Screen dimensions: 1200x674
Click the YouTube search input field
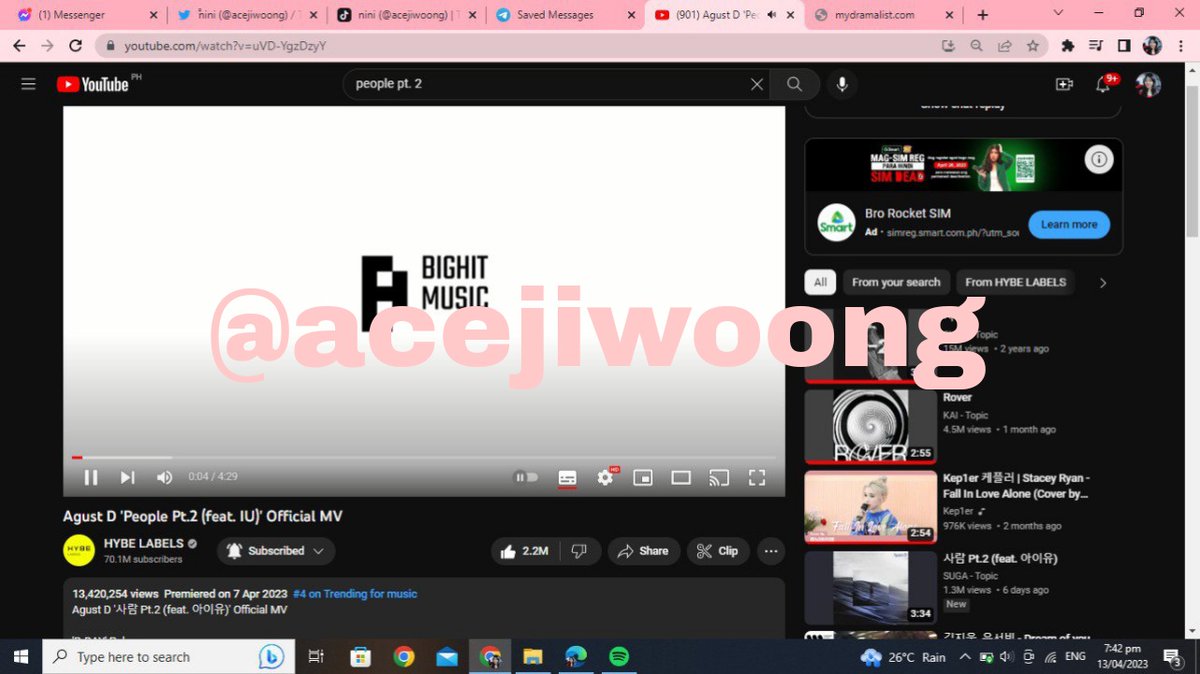[550, 85]
